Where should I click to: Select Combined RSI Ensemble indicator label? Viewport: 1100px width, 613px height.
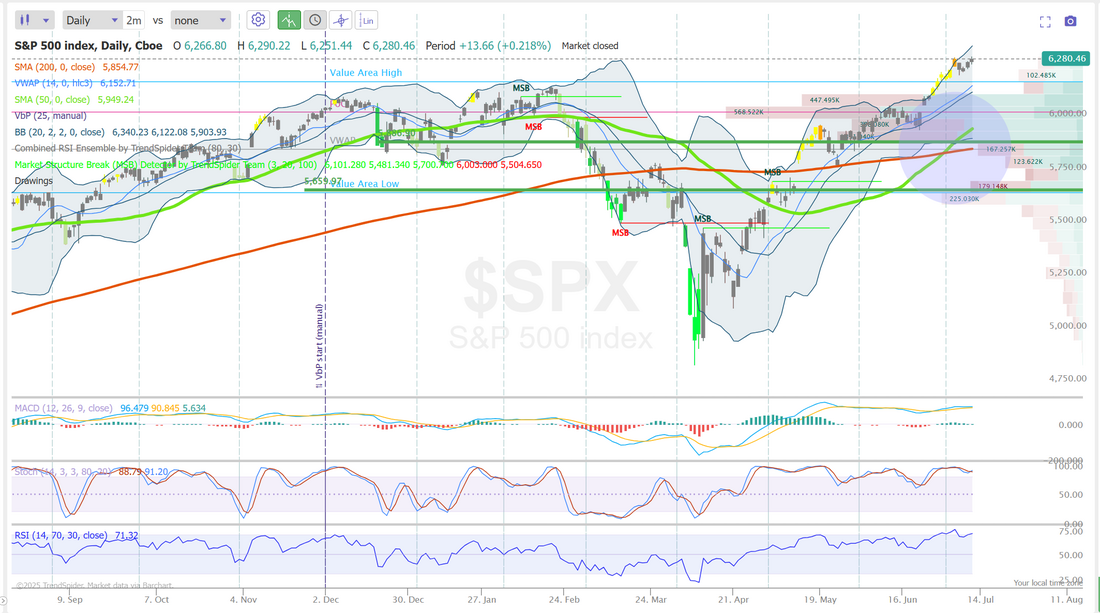coord(128,148)
